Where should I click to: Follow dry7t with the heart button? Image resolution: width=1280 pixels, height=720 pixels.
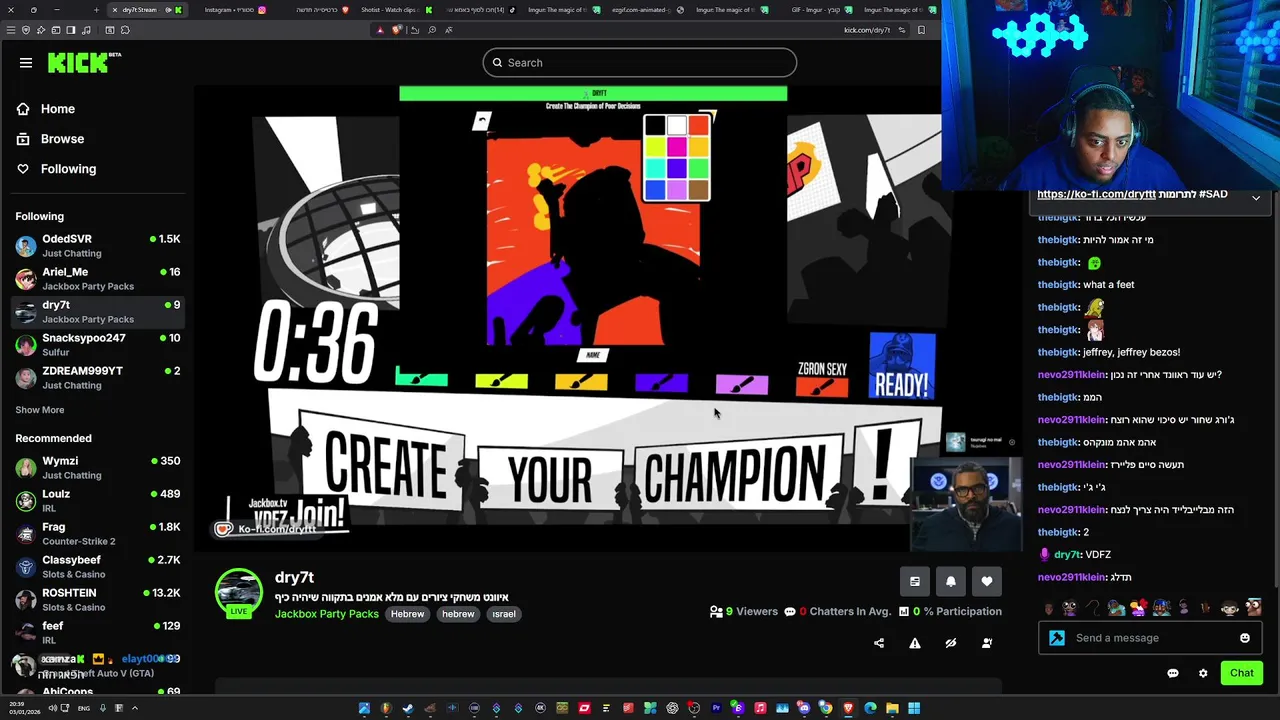point(987,581)
